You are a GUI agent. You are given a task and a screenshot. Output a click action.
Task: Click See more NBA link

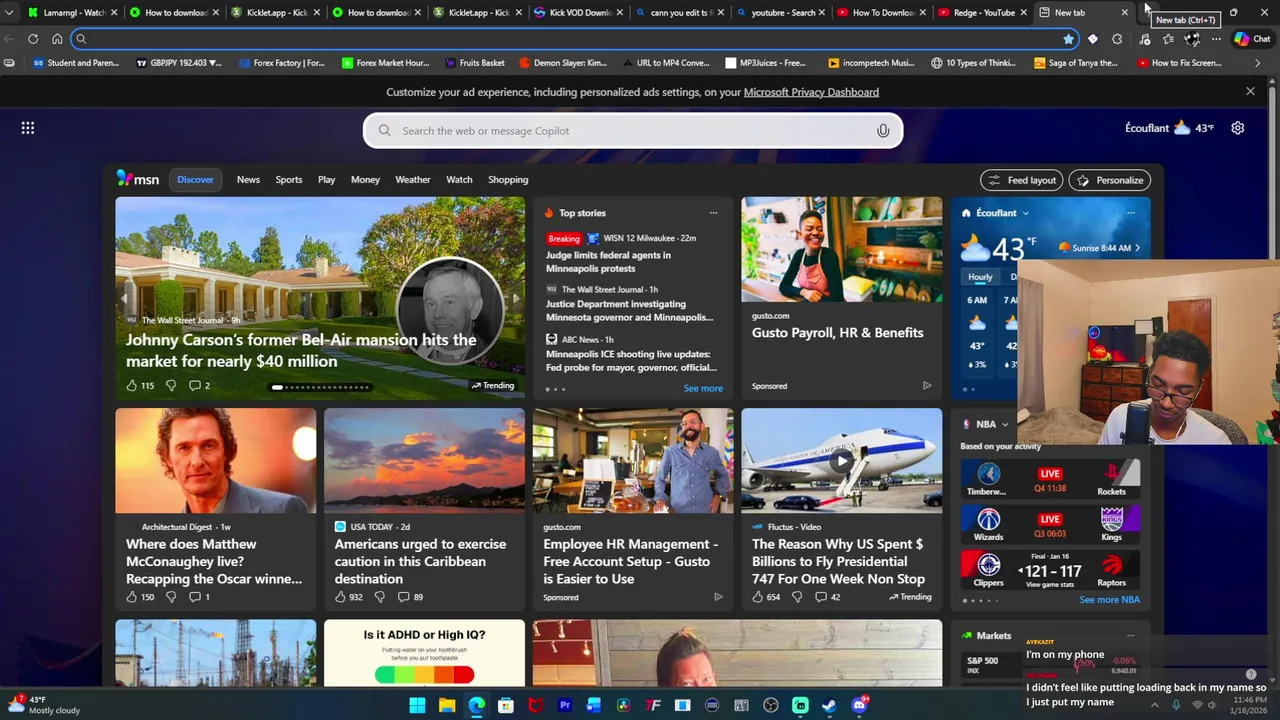1109,600
